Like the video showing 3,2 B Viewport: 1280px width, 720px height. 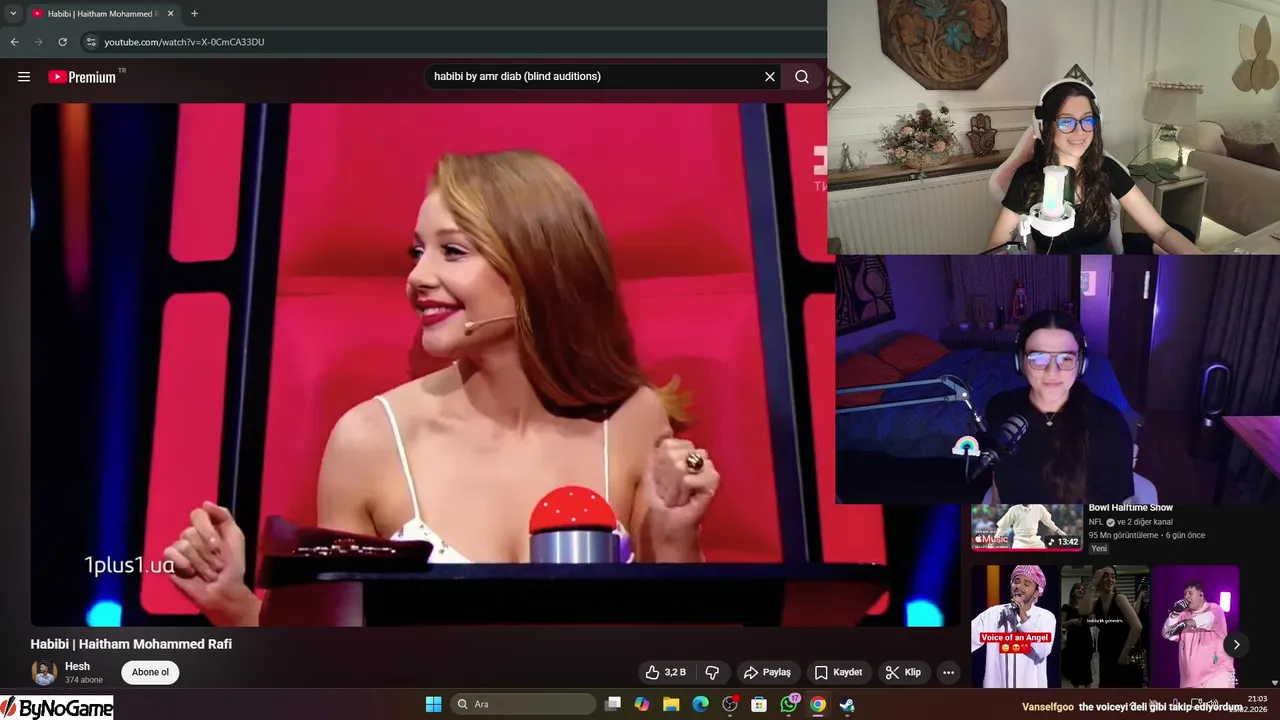(x=665, y=672)
